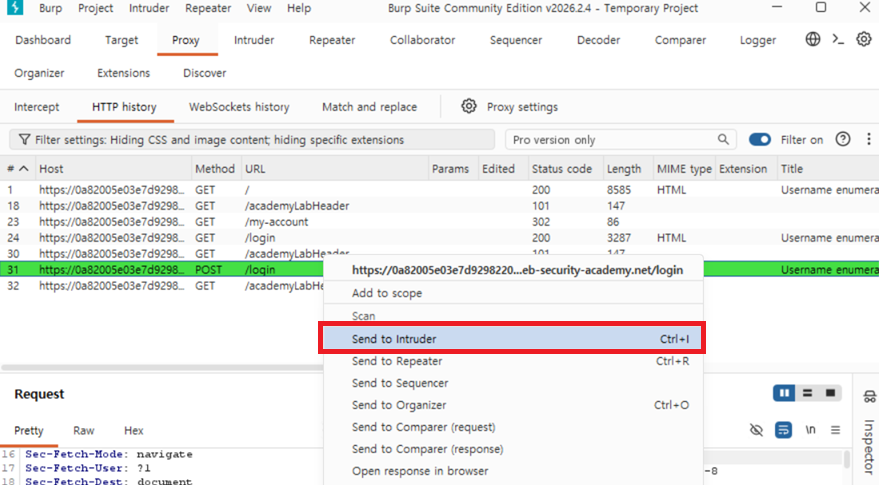Open the three-dot history options menu
The image size is (879, 485).
pyautogui.click(x=868, y=139)
